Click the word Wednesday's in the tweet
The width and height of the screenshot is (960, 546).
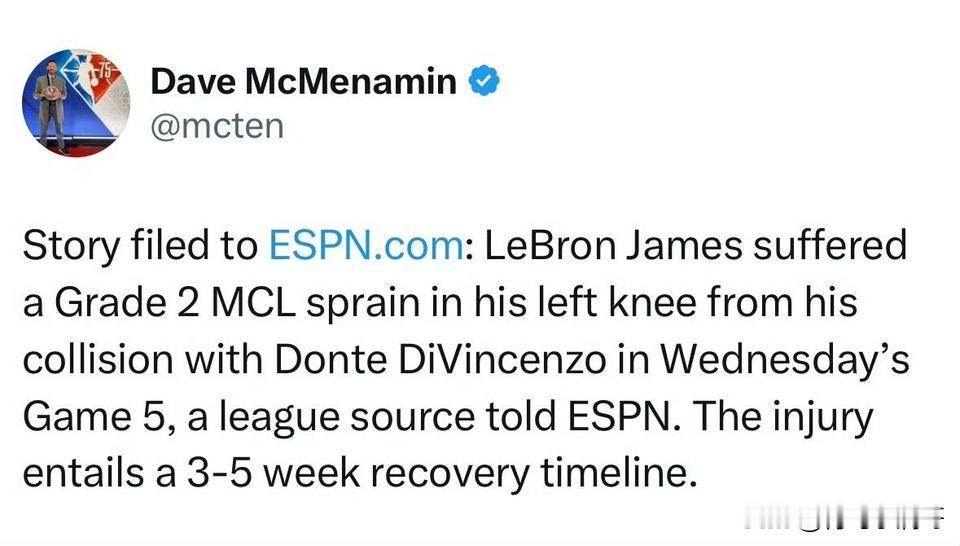point(786,359)
